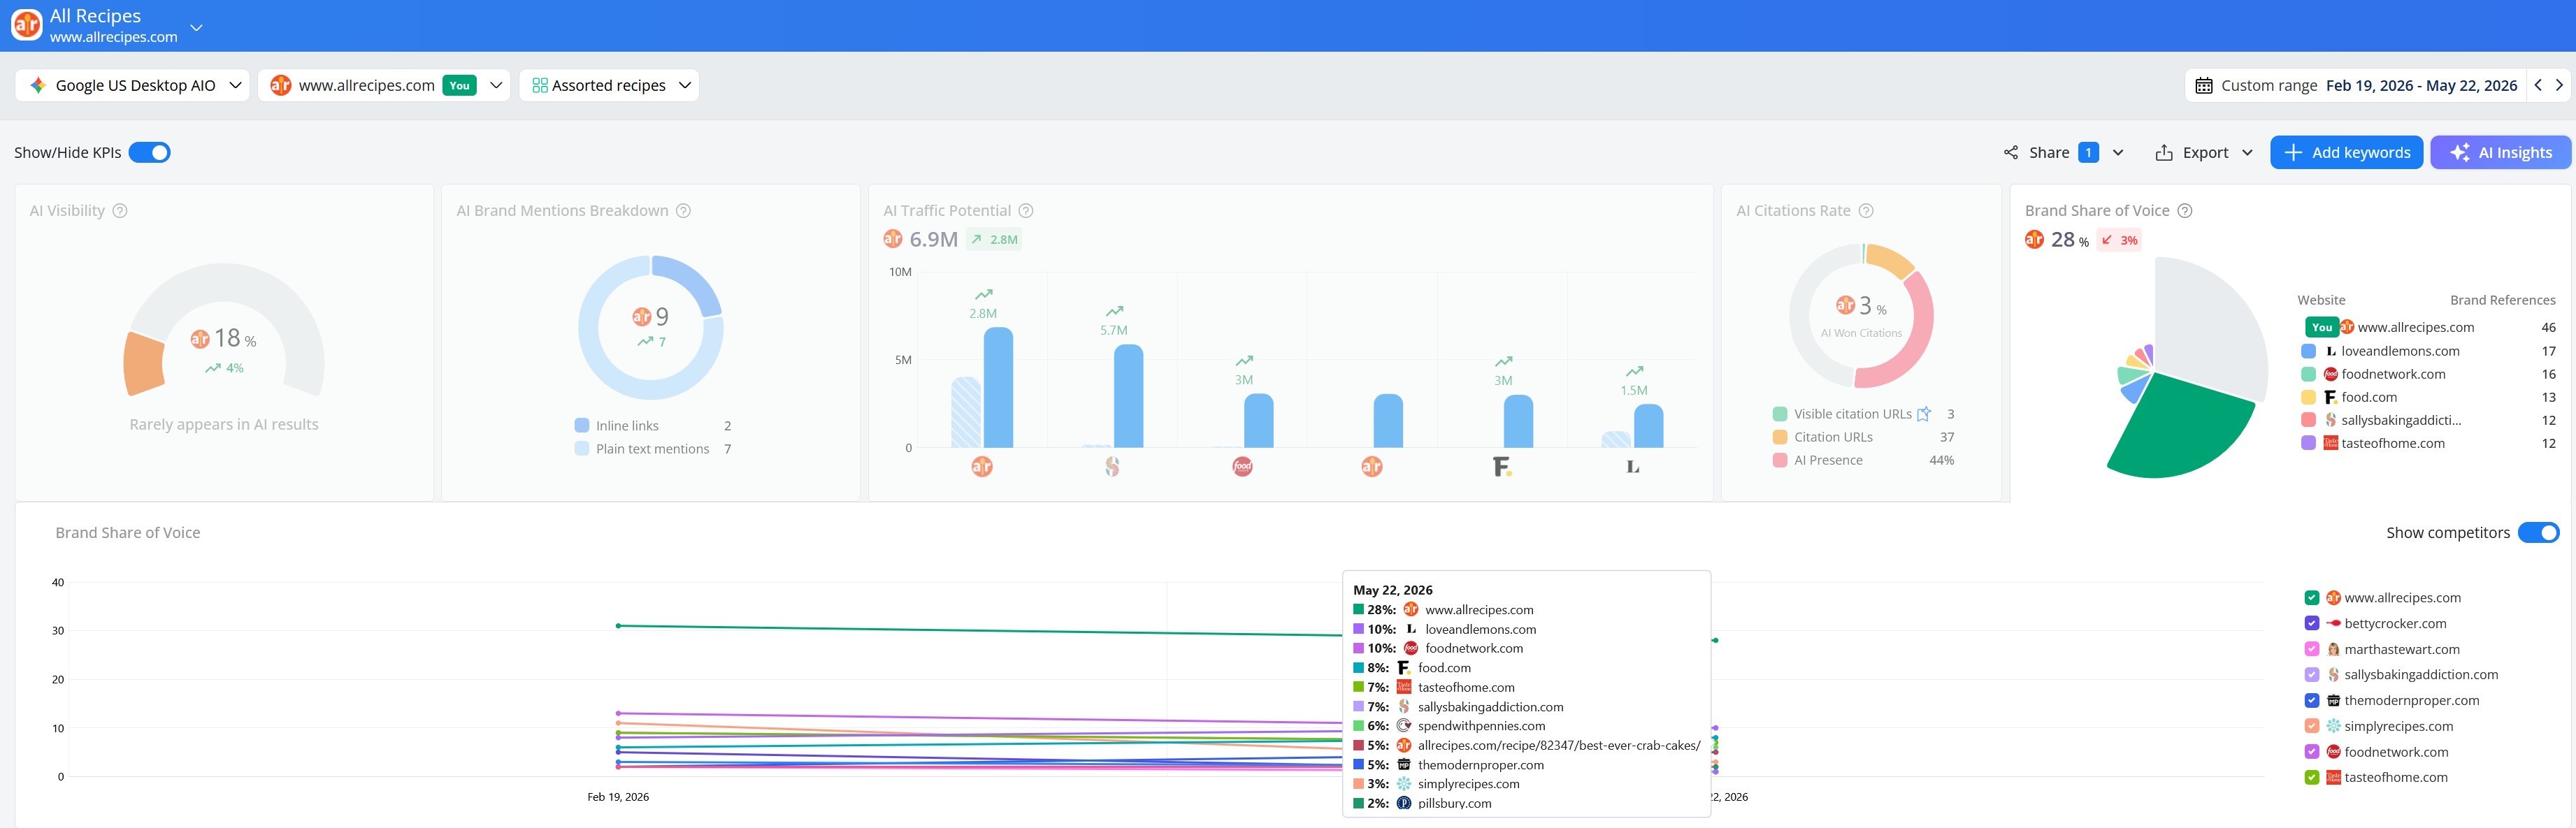Image resolution: width=2576 pixels, height=828 pixels.
Task: Click the AI Presence legend entry
Action: [1828, 459]
